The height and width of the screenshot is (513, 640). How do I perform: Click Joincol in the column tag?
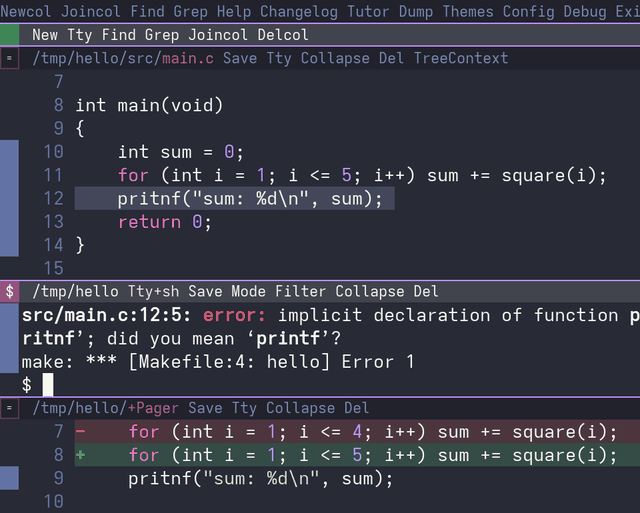(x=218, y=35)
